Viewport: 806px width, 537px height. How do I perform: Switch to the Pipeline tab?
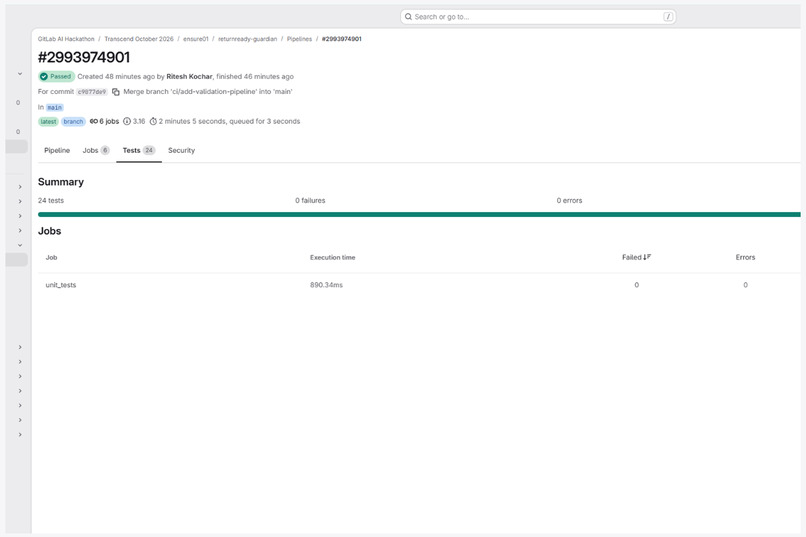pyautogui.click(x=57, y=151)
